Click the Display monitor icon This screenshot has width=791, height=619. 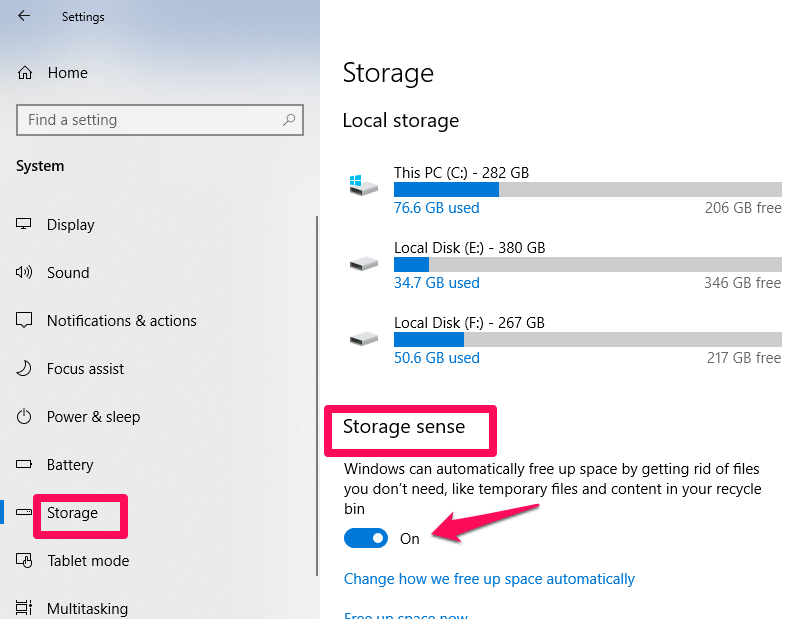tap(25, 225)
